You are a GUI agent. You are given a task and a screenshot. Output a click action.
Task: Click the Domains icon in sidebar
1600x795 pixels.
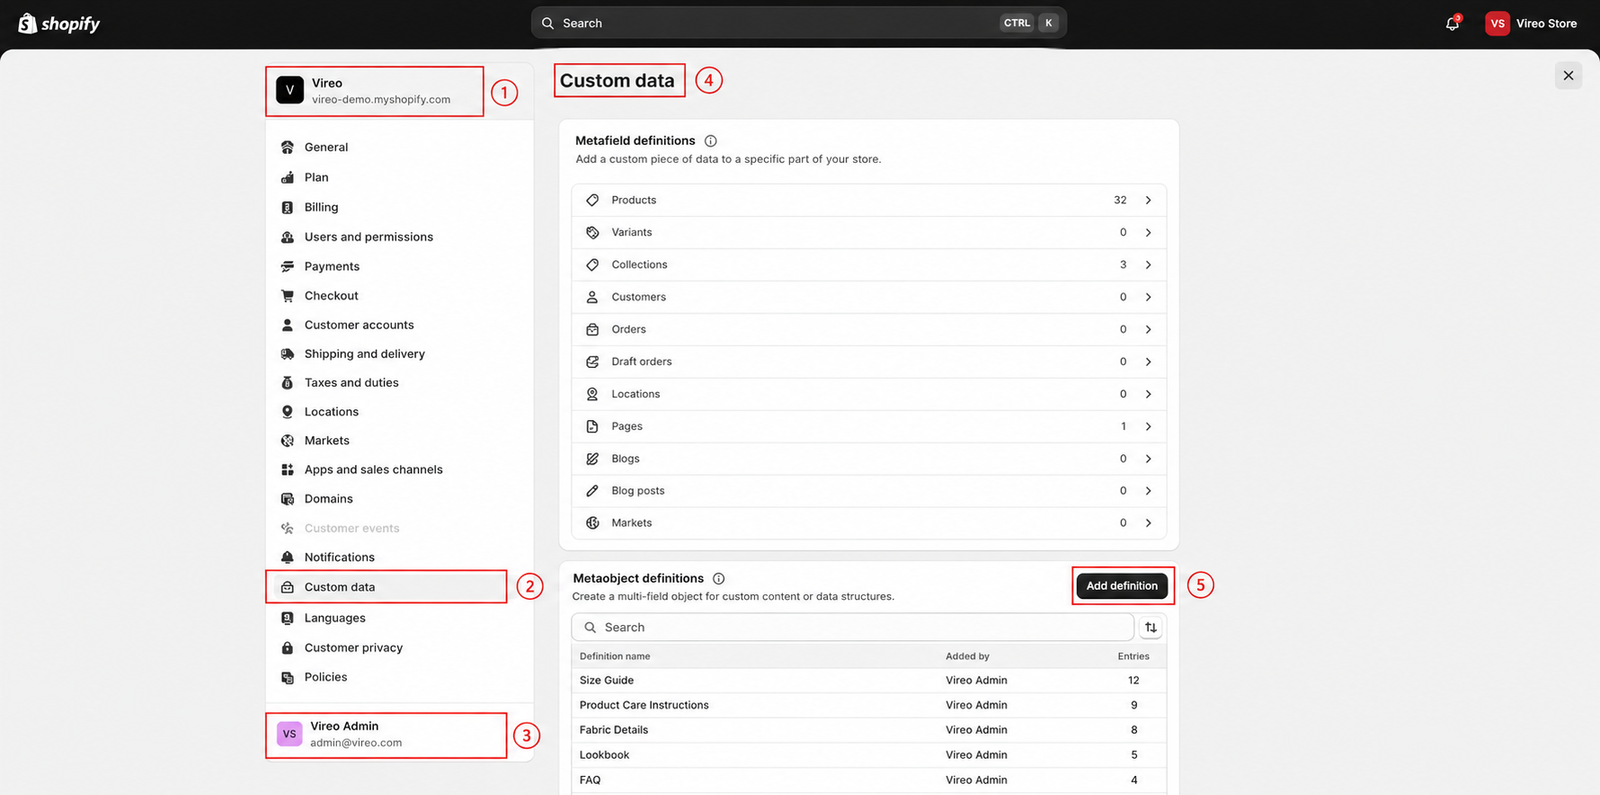288,499
